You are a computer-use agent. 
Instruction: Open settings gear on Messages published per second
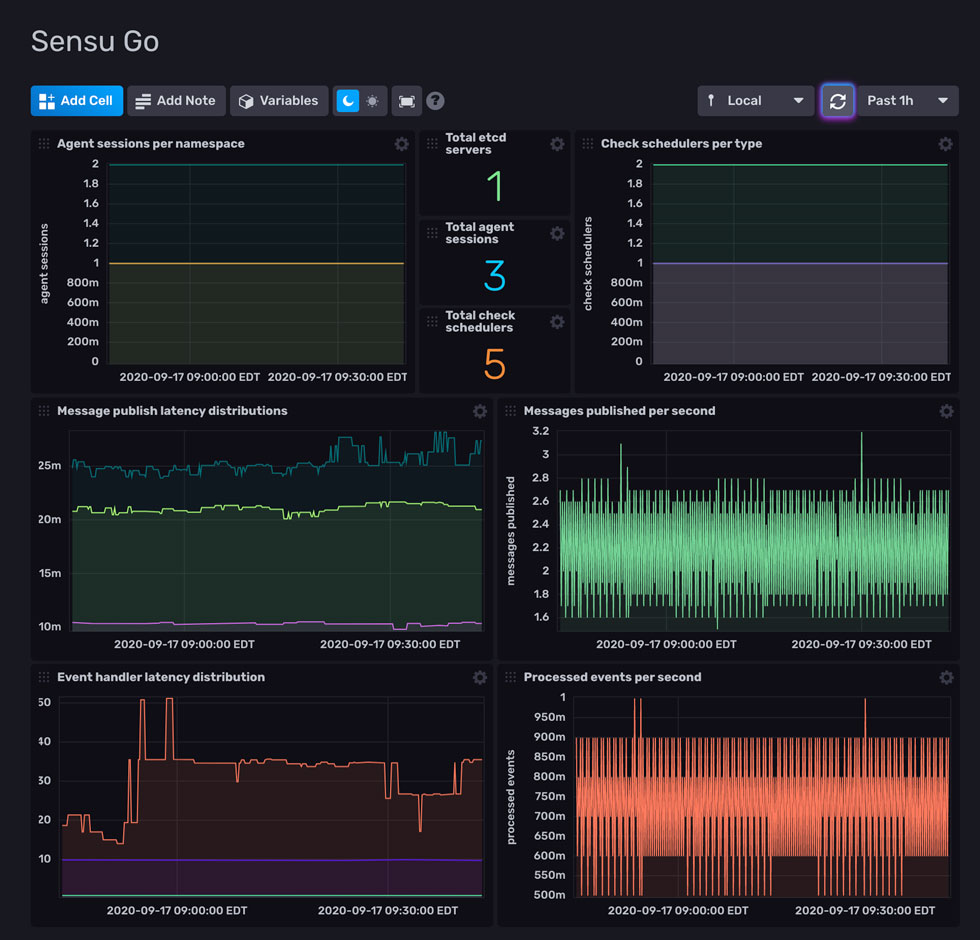tap(946, 411)
